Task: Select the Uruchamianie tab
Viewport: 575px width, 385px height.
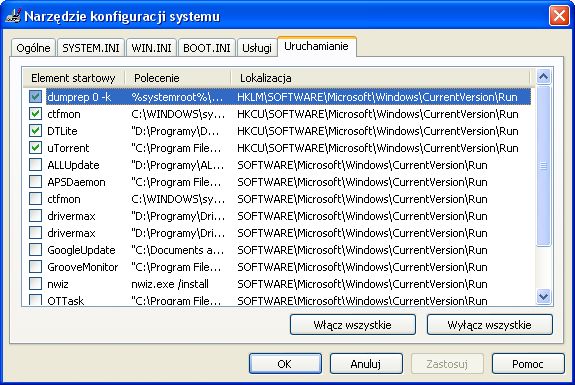Action: point(316,46)
